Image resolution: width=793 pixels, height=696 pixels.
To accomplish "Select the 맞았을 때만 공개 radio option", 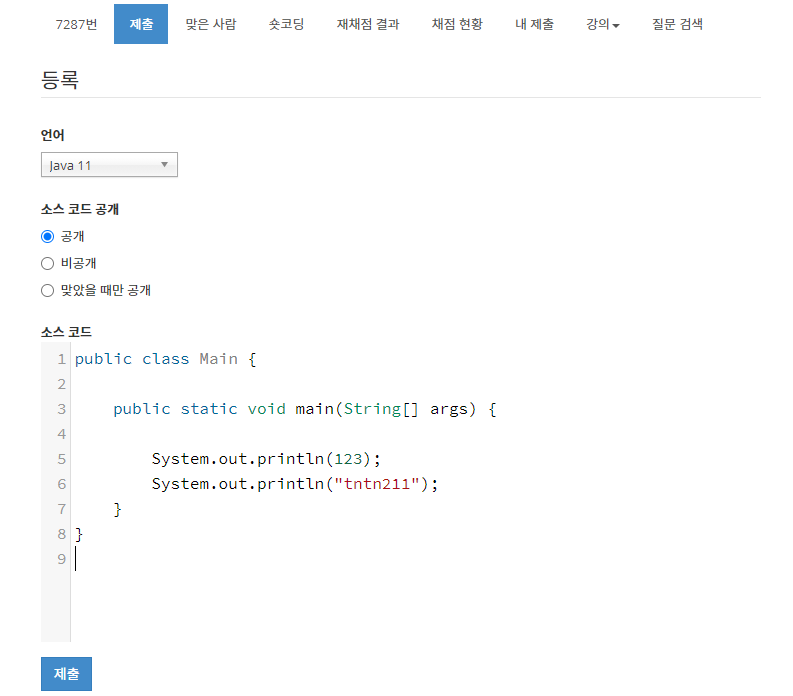I will 48,290.
